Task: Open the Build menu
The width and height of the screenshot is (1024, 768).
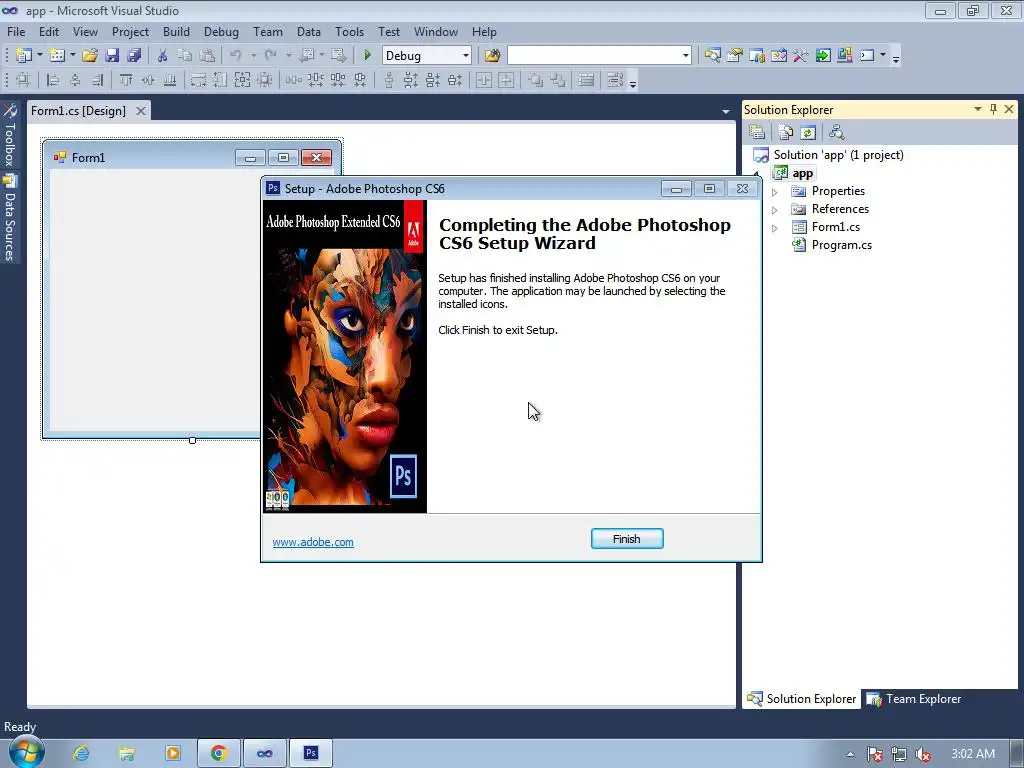Action: [176, 31]
